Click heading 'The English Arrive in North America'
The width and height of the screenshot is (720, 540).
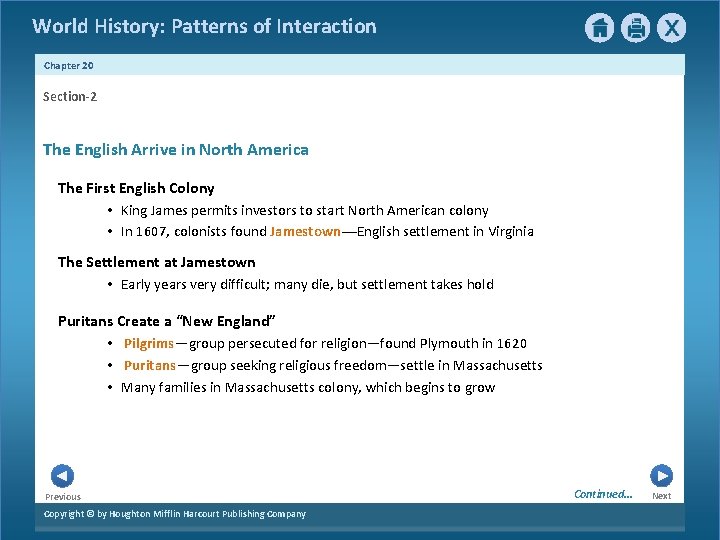pos(175,150)
